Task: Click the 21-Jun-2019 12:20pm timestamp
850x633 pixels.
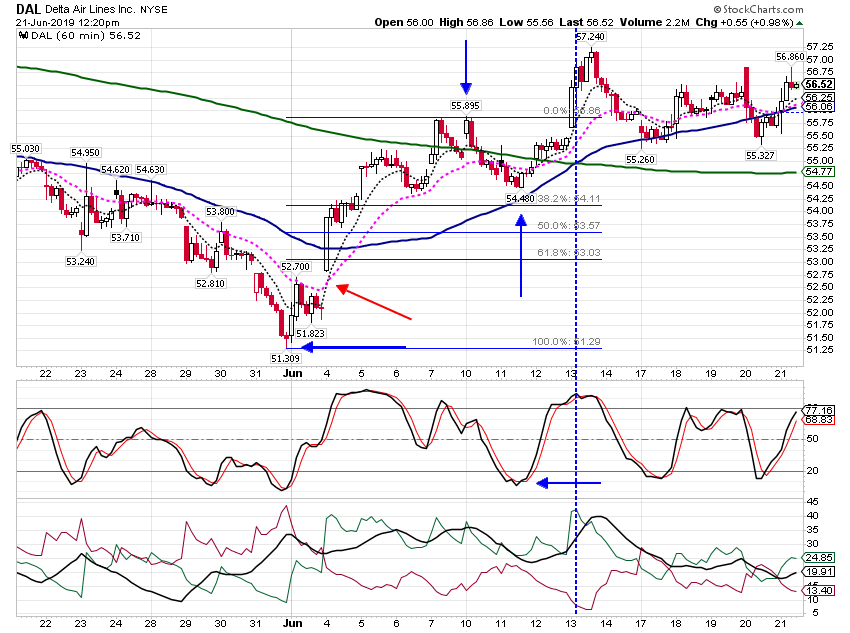Action: 68,23
